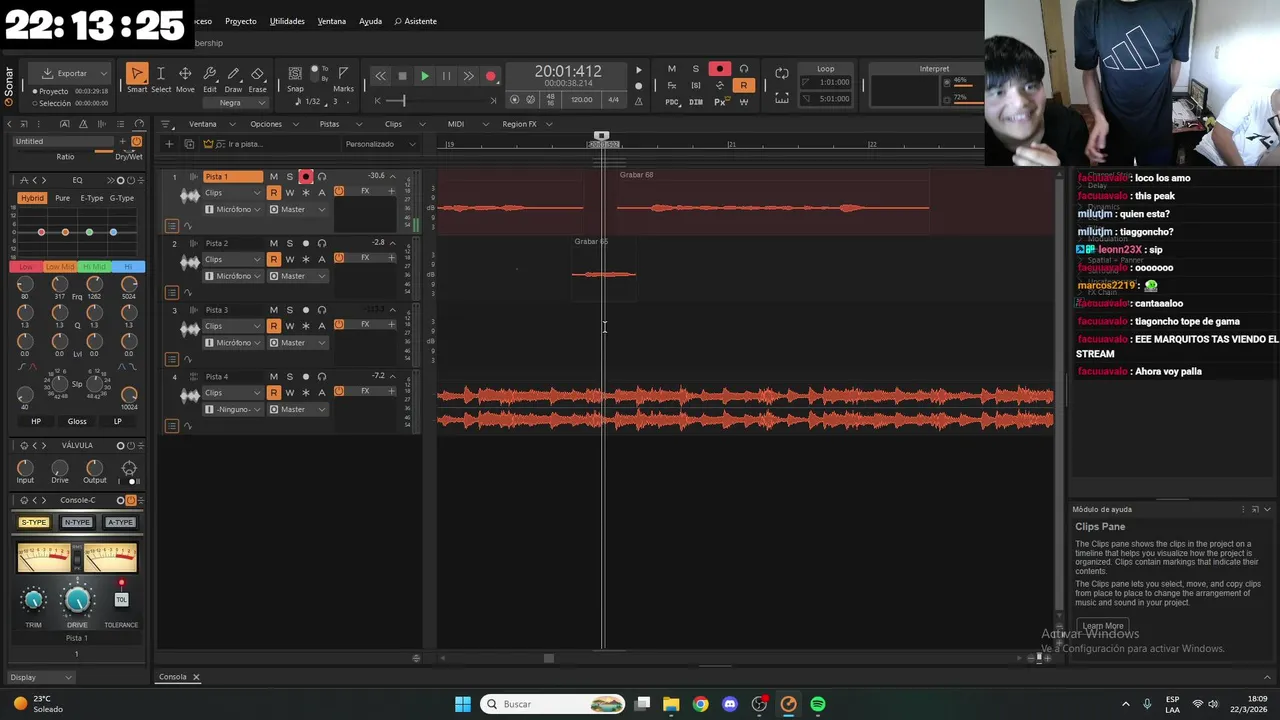Expand the Personalizado track control dropdown

pyautogui.click(x=381, y=144)
